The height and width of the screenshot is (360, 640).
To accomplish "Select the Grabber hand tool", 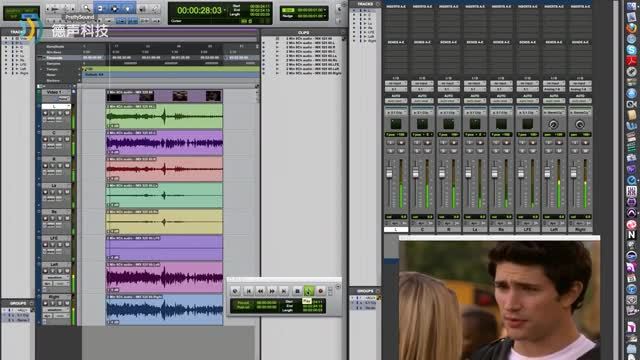I will 128,9.
